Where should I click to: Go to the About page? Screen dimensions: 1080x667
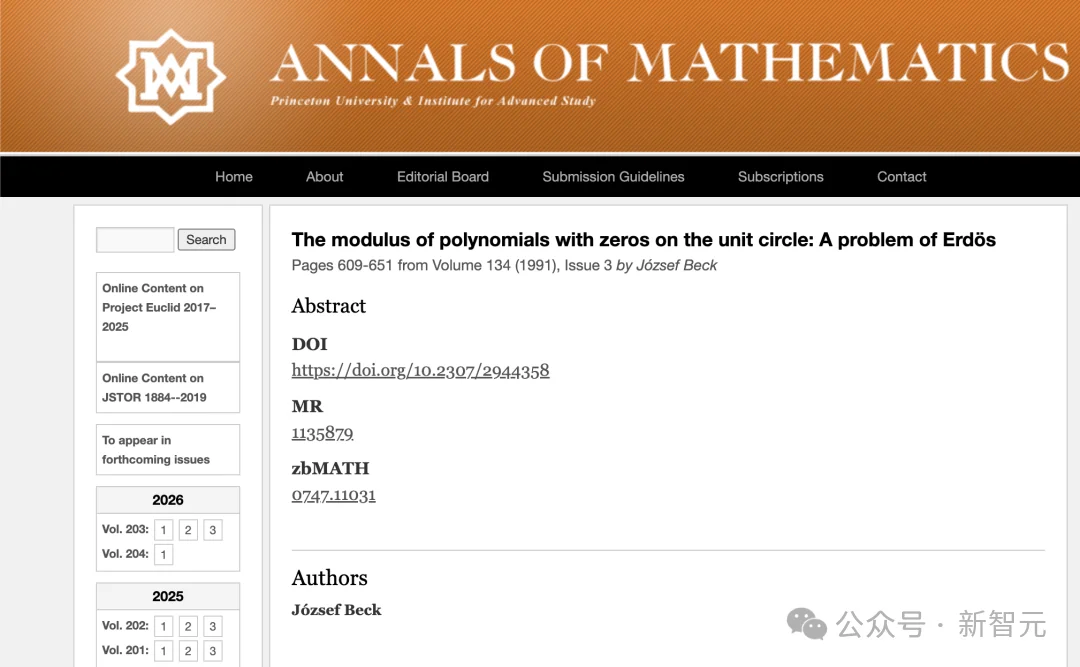click(x=324, y=176)
